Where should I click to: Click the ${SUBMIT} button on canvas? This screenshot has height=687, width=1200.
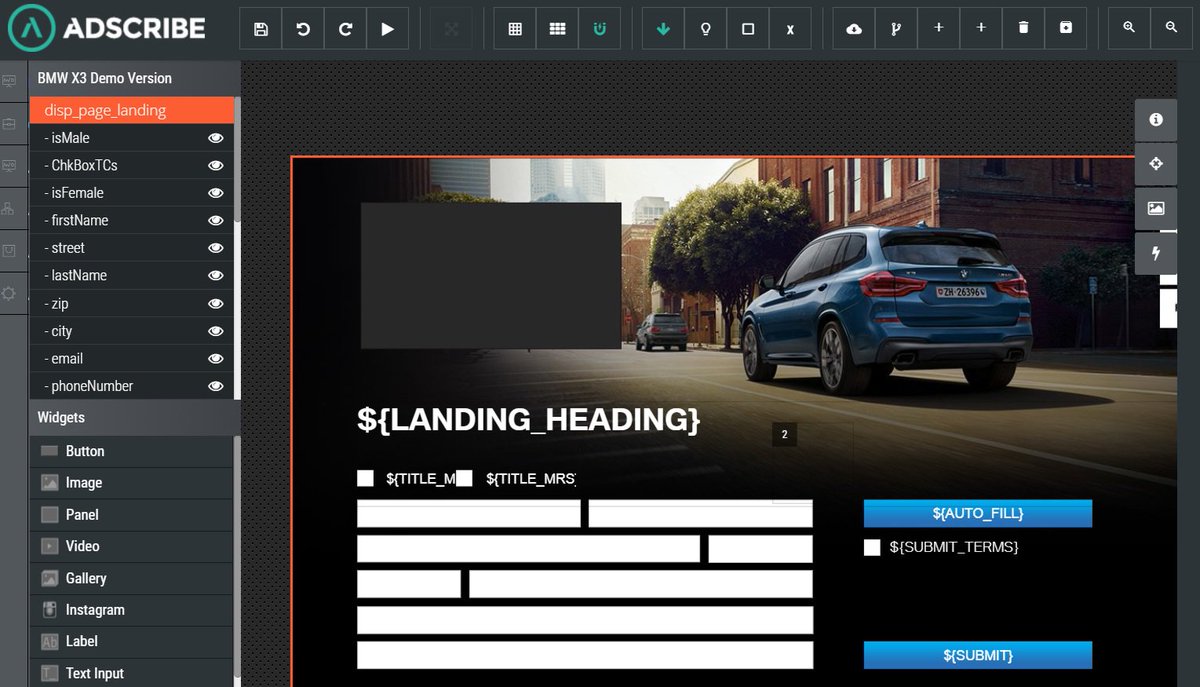[x=978, y=655]
